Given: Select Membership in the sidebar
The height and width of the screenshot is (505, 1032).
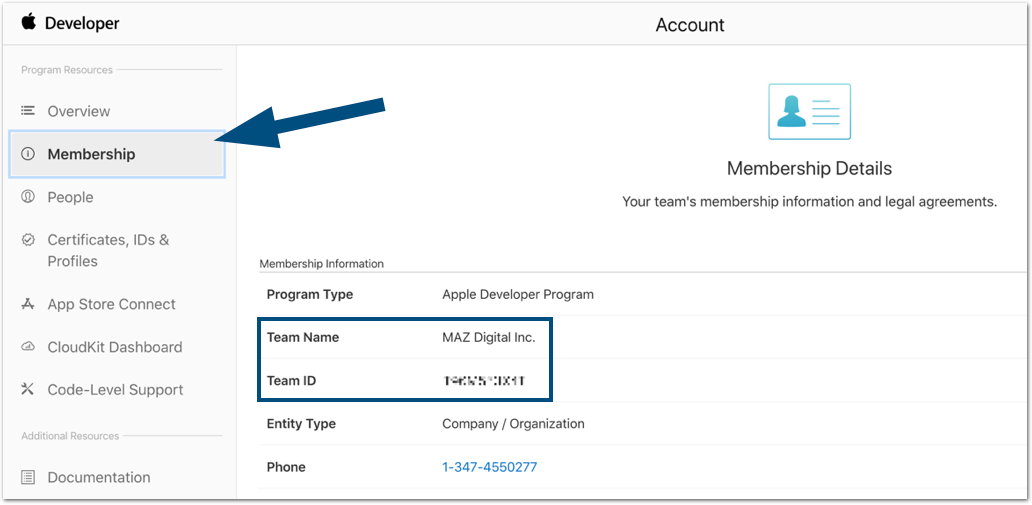Looking at the screenshot, I should tap(91, 154).
